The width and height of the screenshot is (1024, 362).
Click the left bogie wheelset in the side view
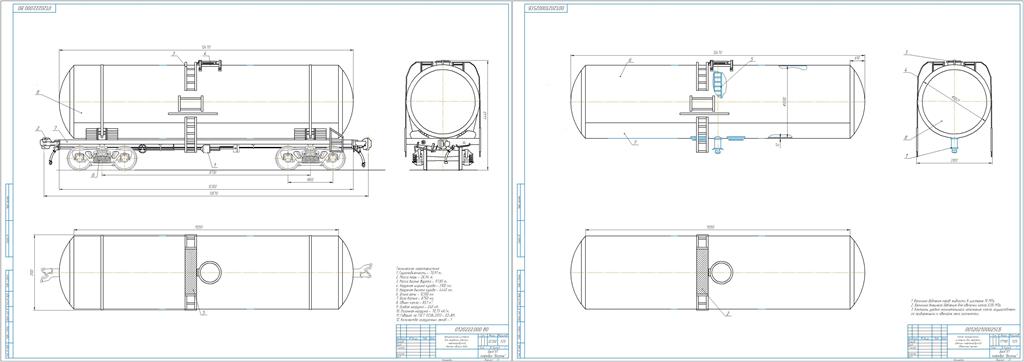(x=100, y=158)
